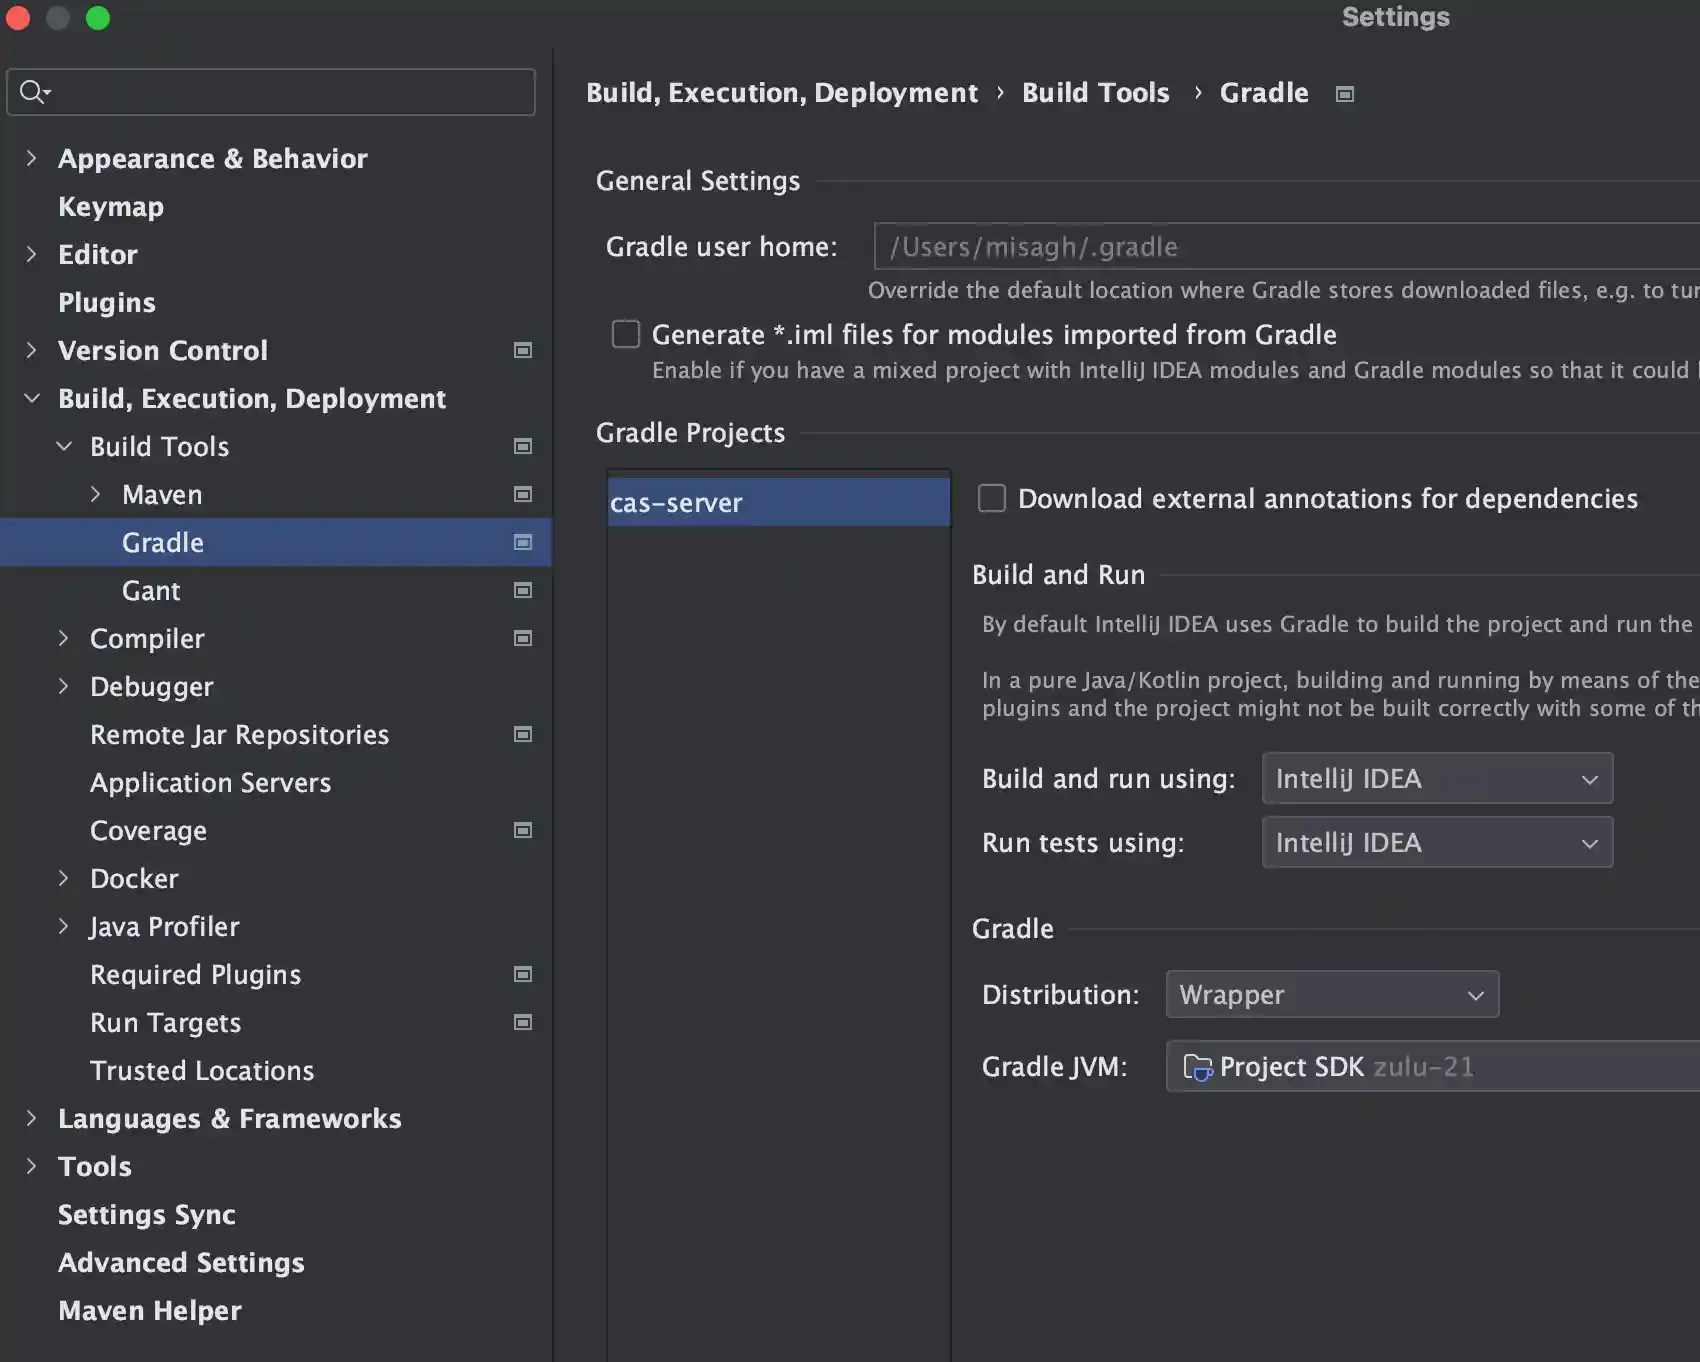Screen dimensions: 1700x1362
Task: Open the Run tests using dropdown
Action: (x=1437, y=843)
